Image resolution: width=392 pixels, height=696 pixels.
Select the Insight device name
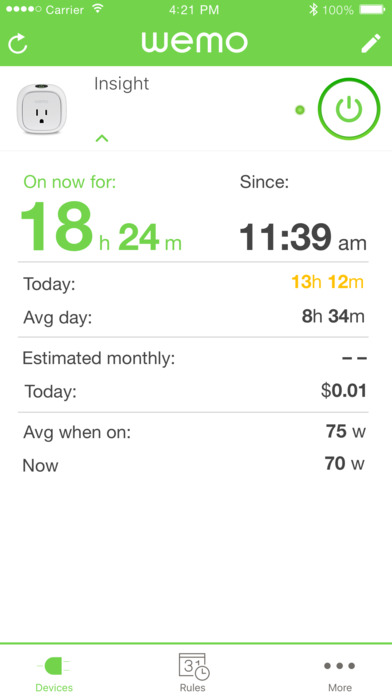(121, 84)
